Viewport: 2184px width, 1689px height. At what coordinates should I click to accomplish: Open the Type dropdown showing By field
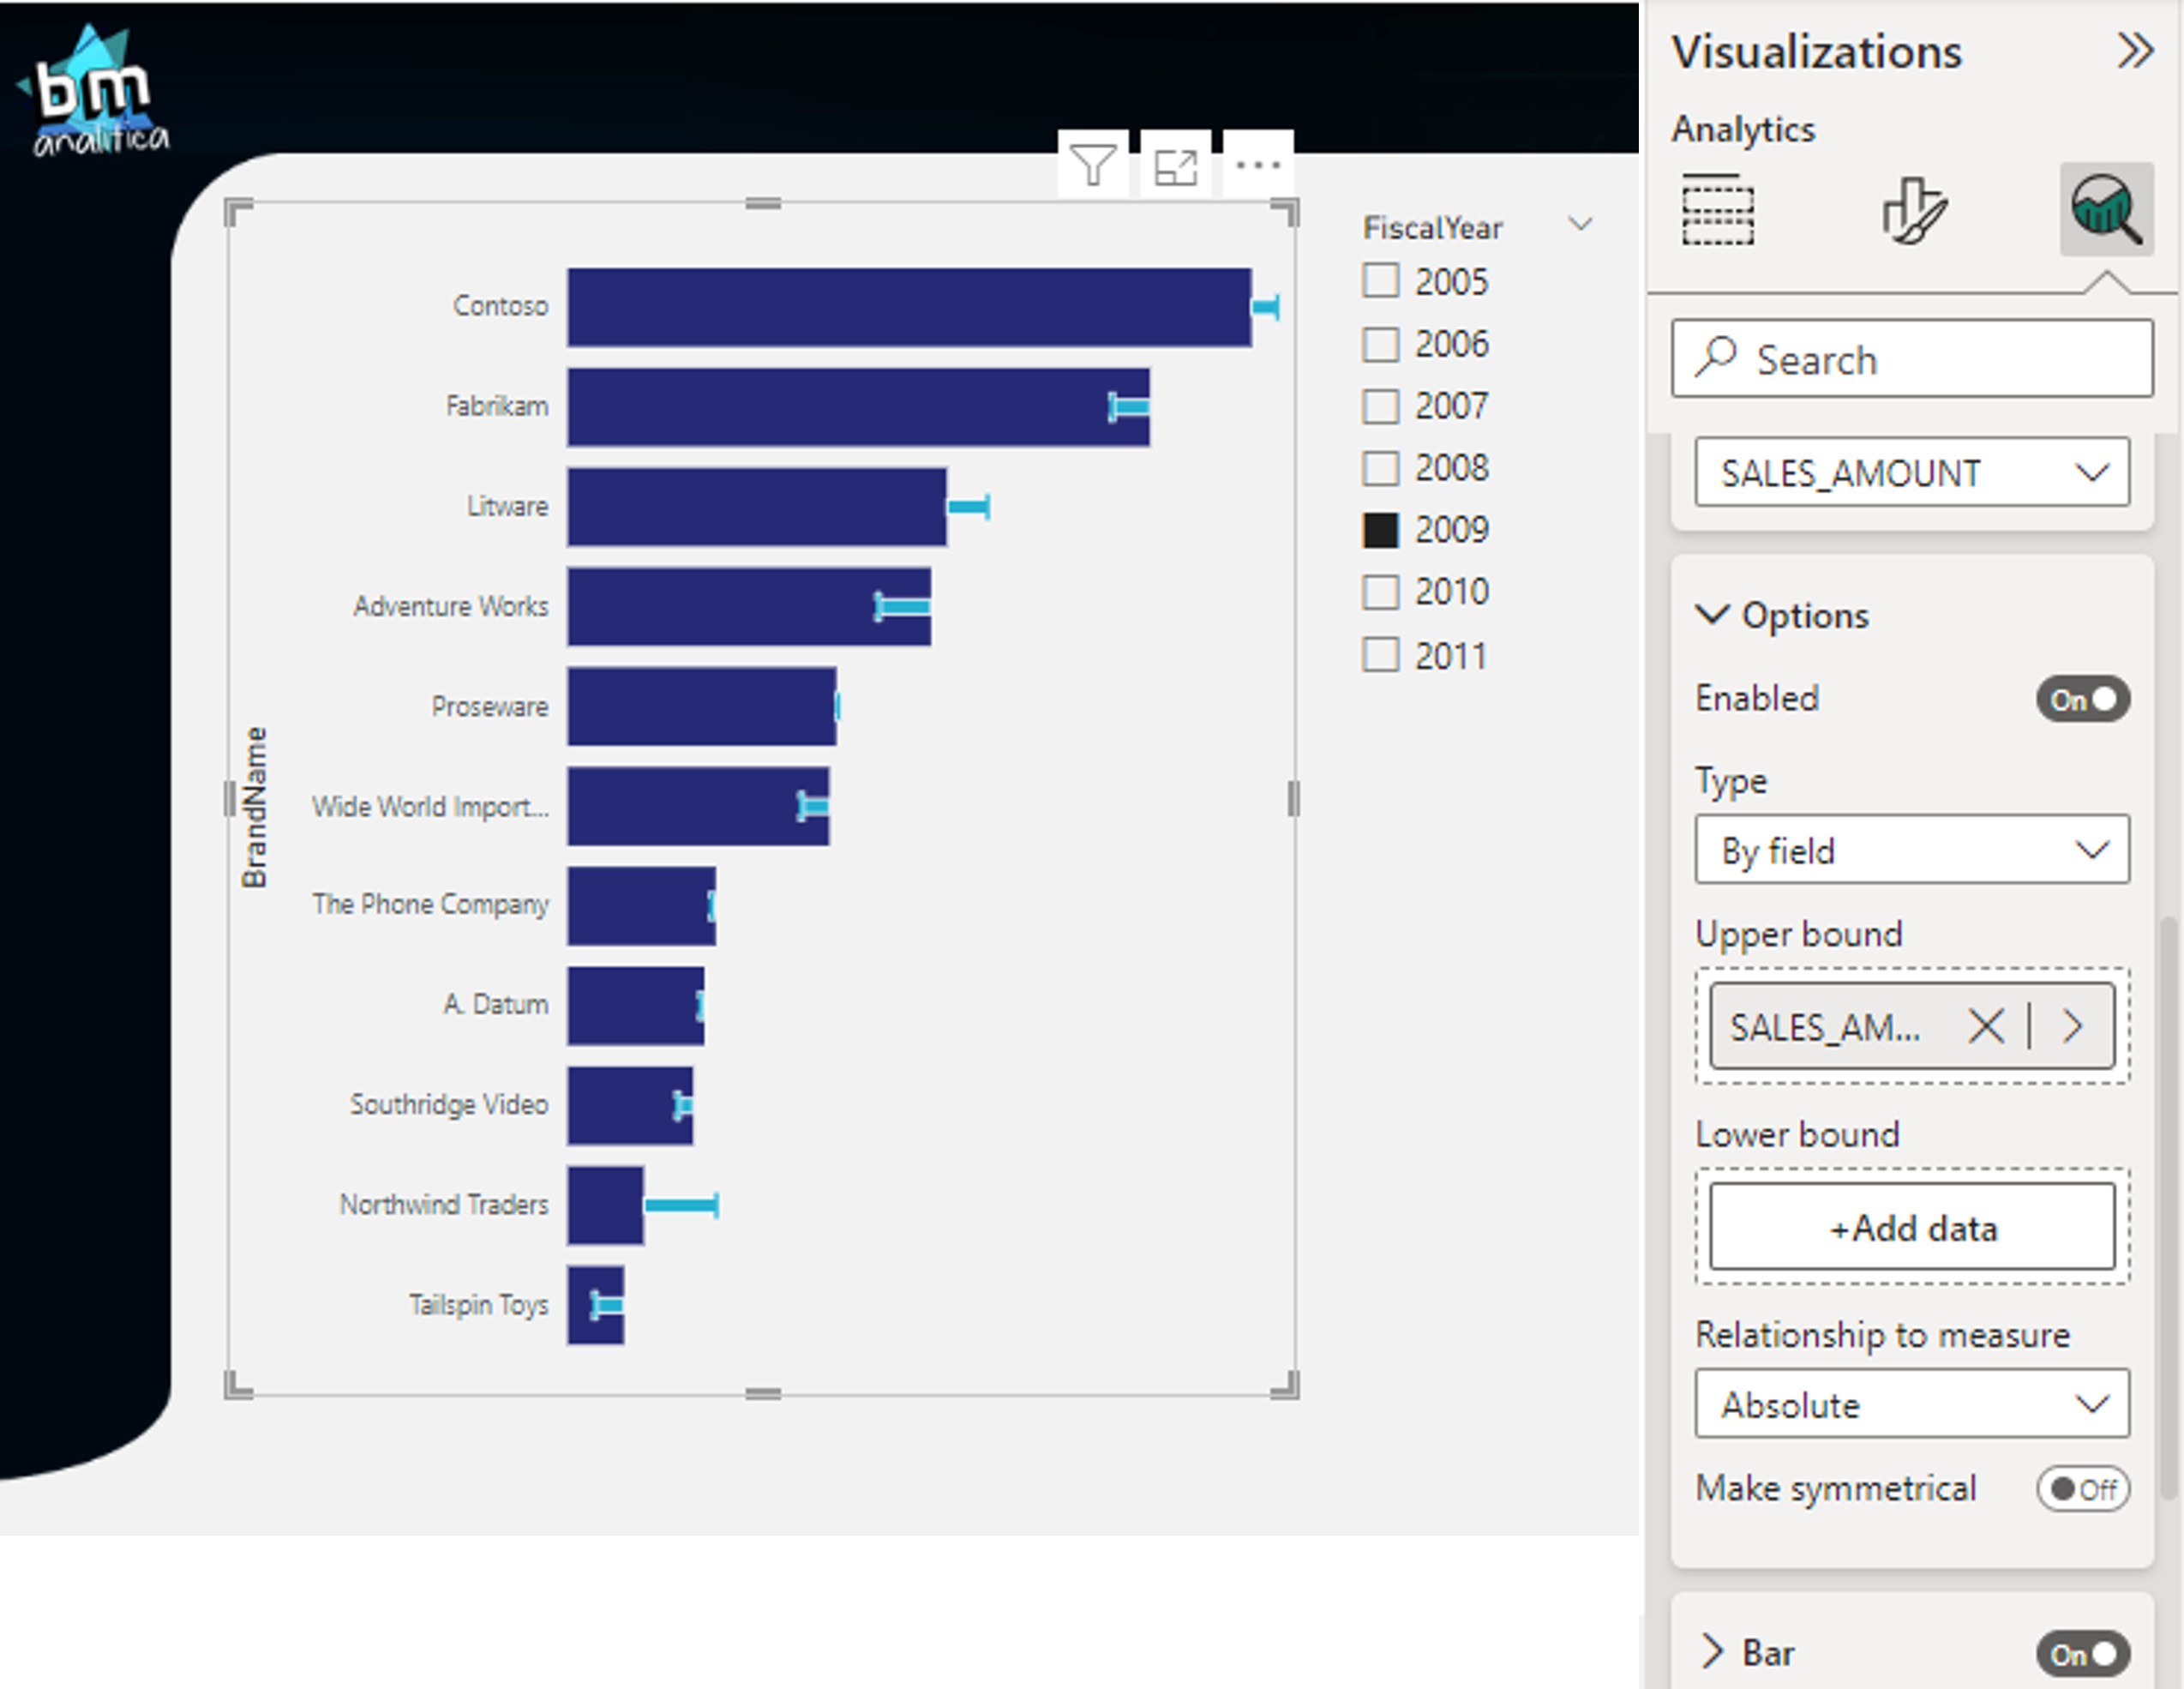pyautogui.click(x=1911, y=850)
